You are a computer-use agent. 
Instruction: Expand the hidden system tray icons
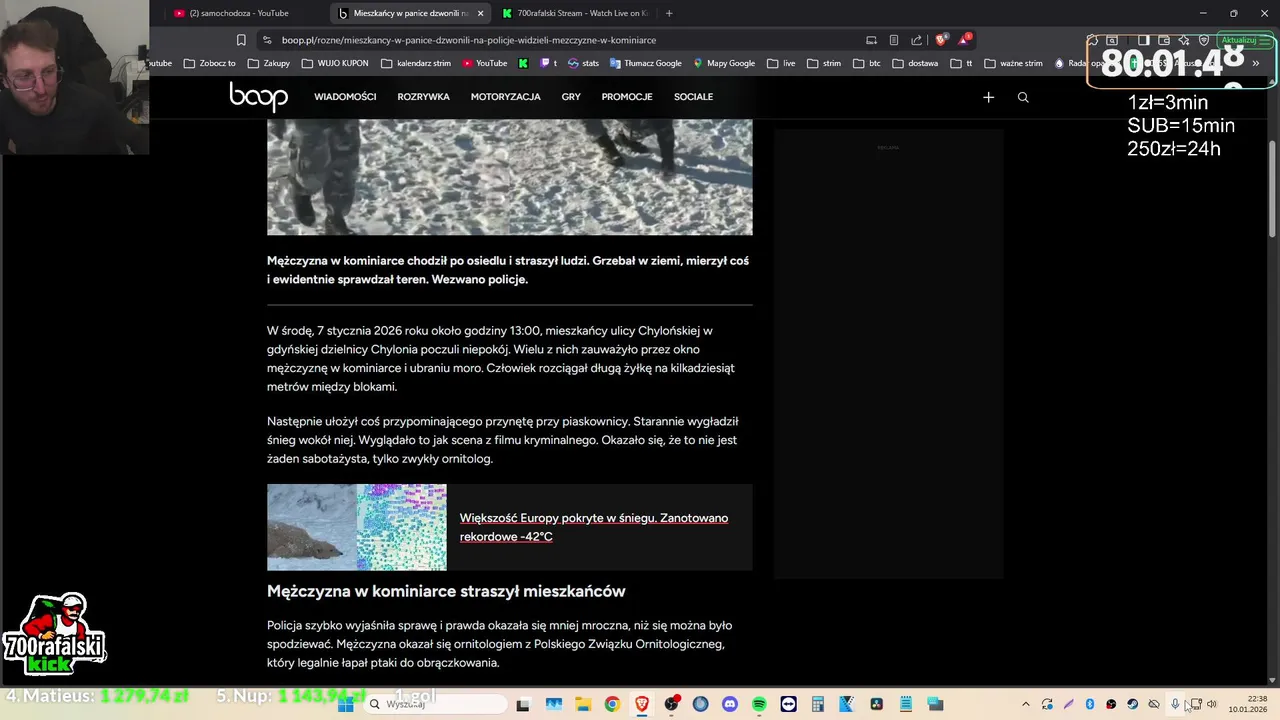[1025, 704]
